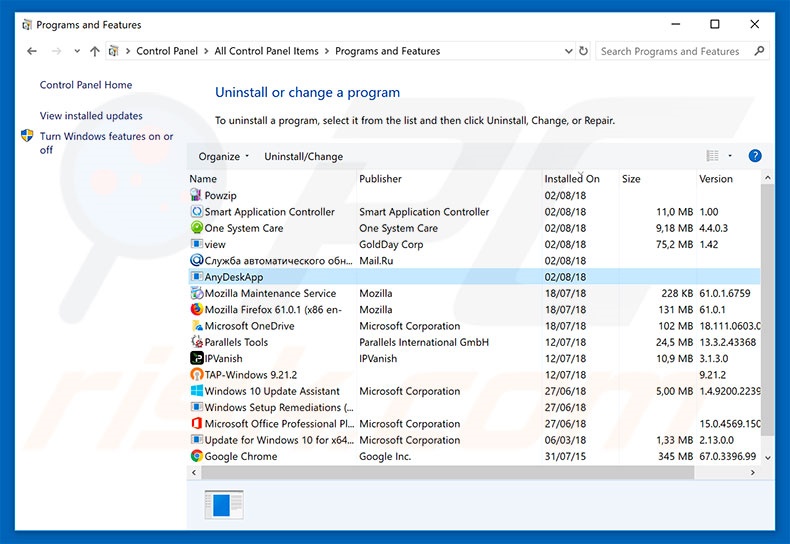Viewport: 790px width, 544px height.
Task: Click the Windows features shield icon
Action: pos(27,135)
